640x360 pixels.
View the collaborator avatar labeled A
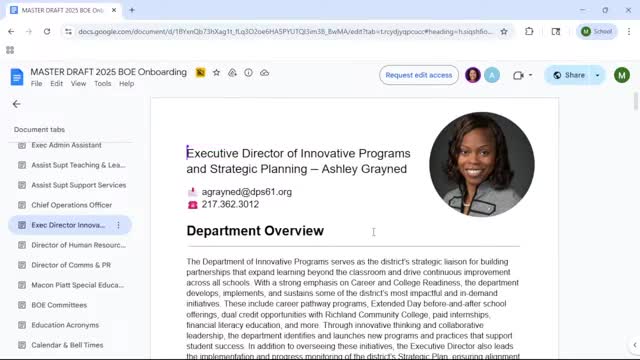pos(492,75)
